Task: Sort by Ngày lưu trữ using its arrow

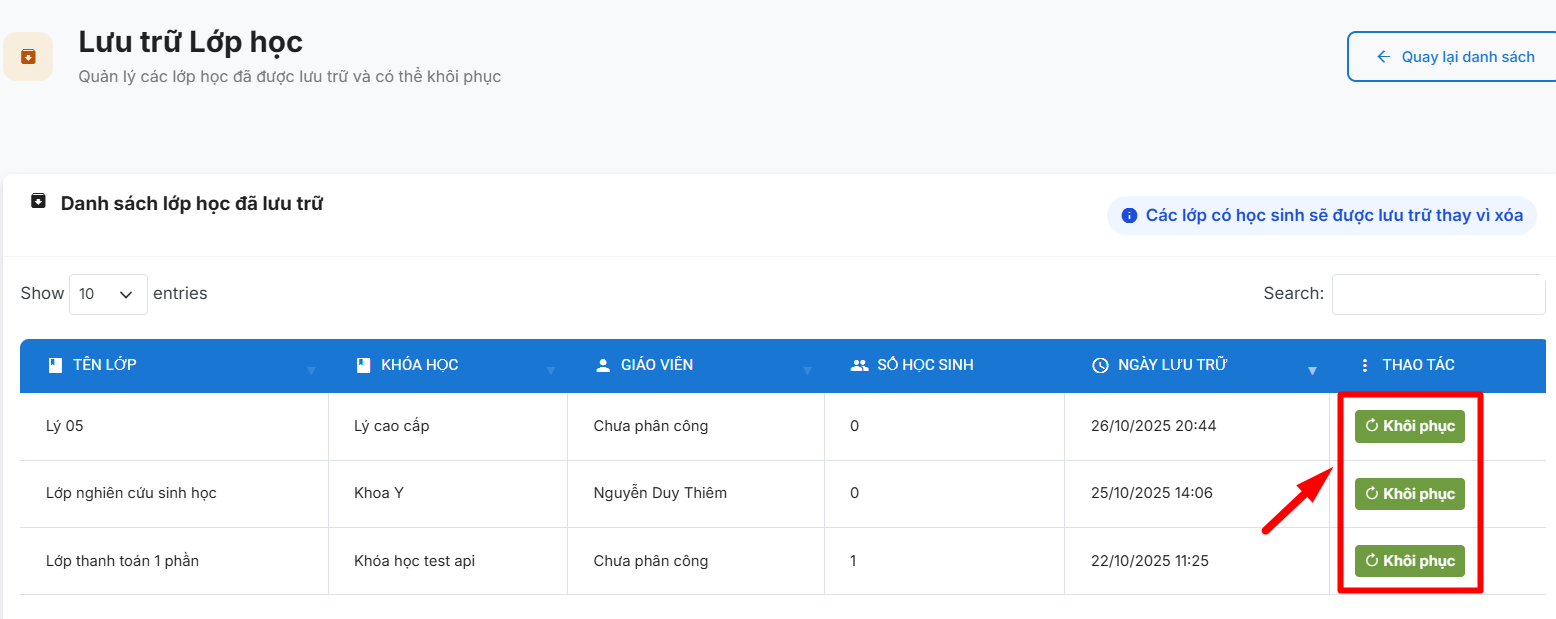Action: pyautogui.click(x=1312, y=371)
